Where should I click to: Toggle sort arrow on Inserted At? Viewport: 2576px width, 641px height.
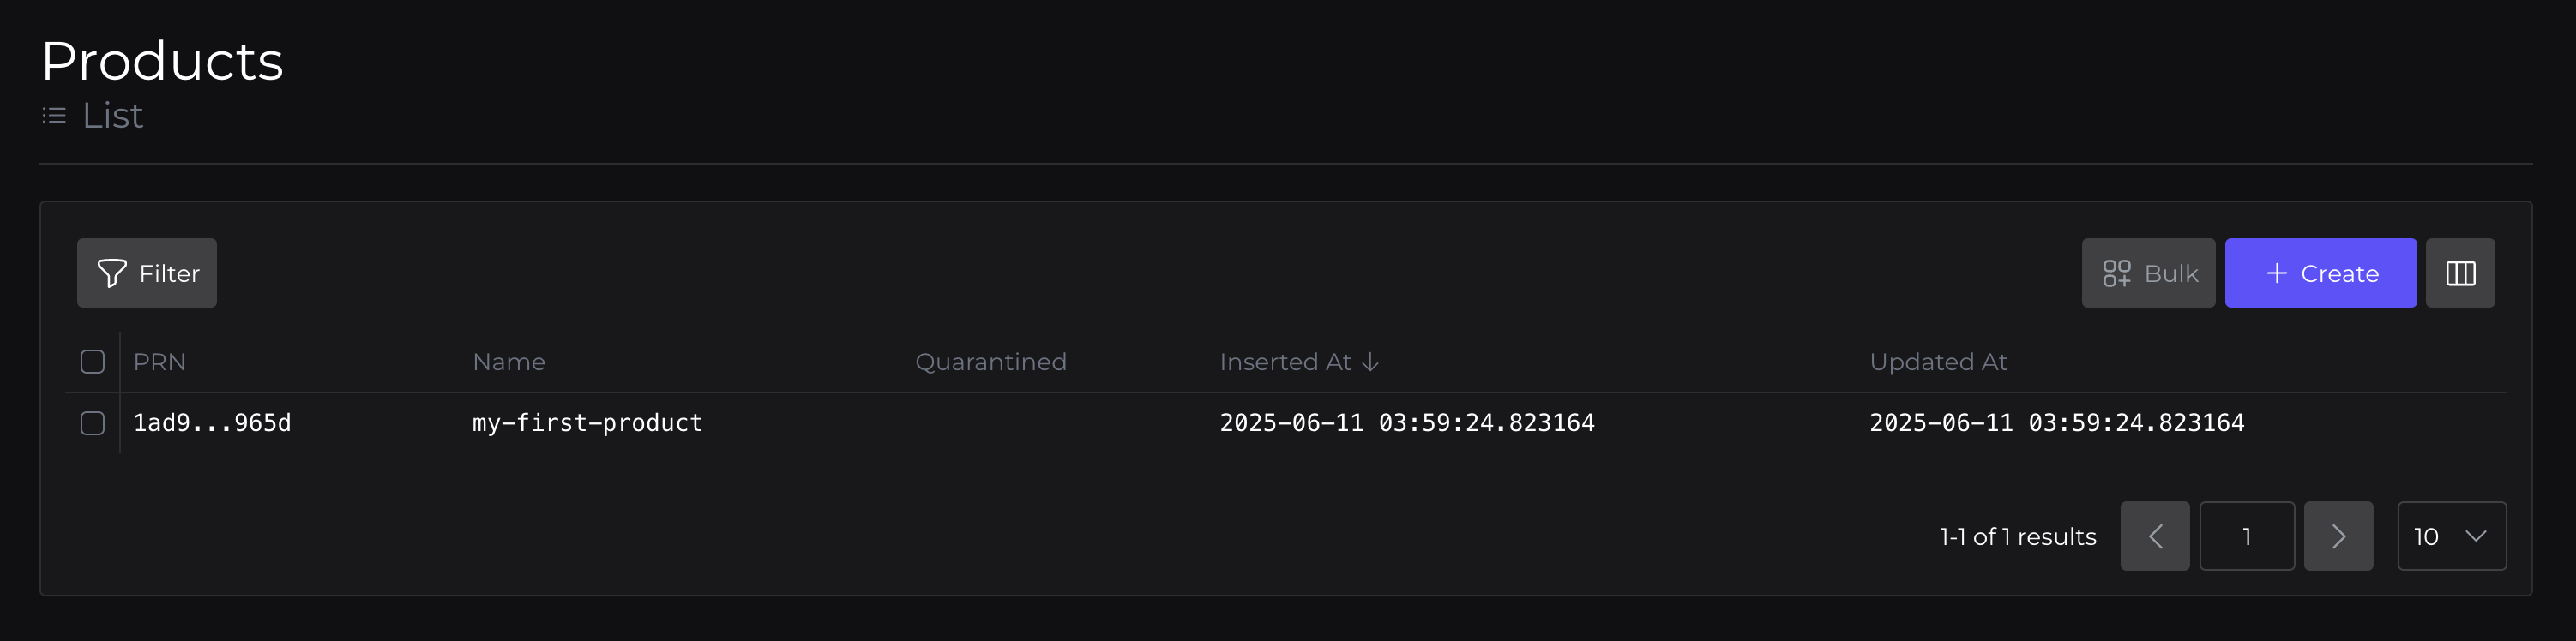coord(1371,362)
